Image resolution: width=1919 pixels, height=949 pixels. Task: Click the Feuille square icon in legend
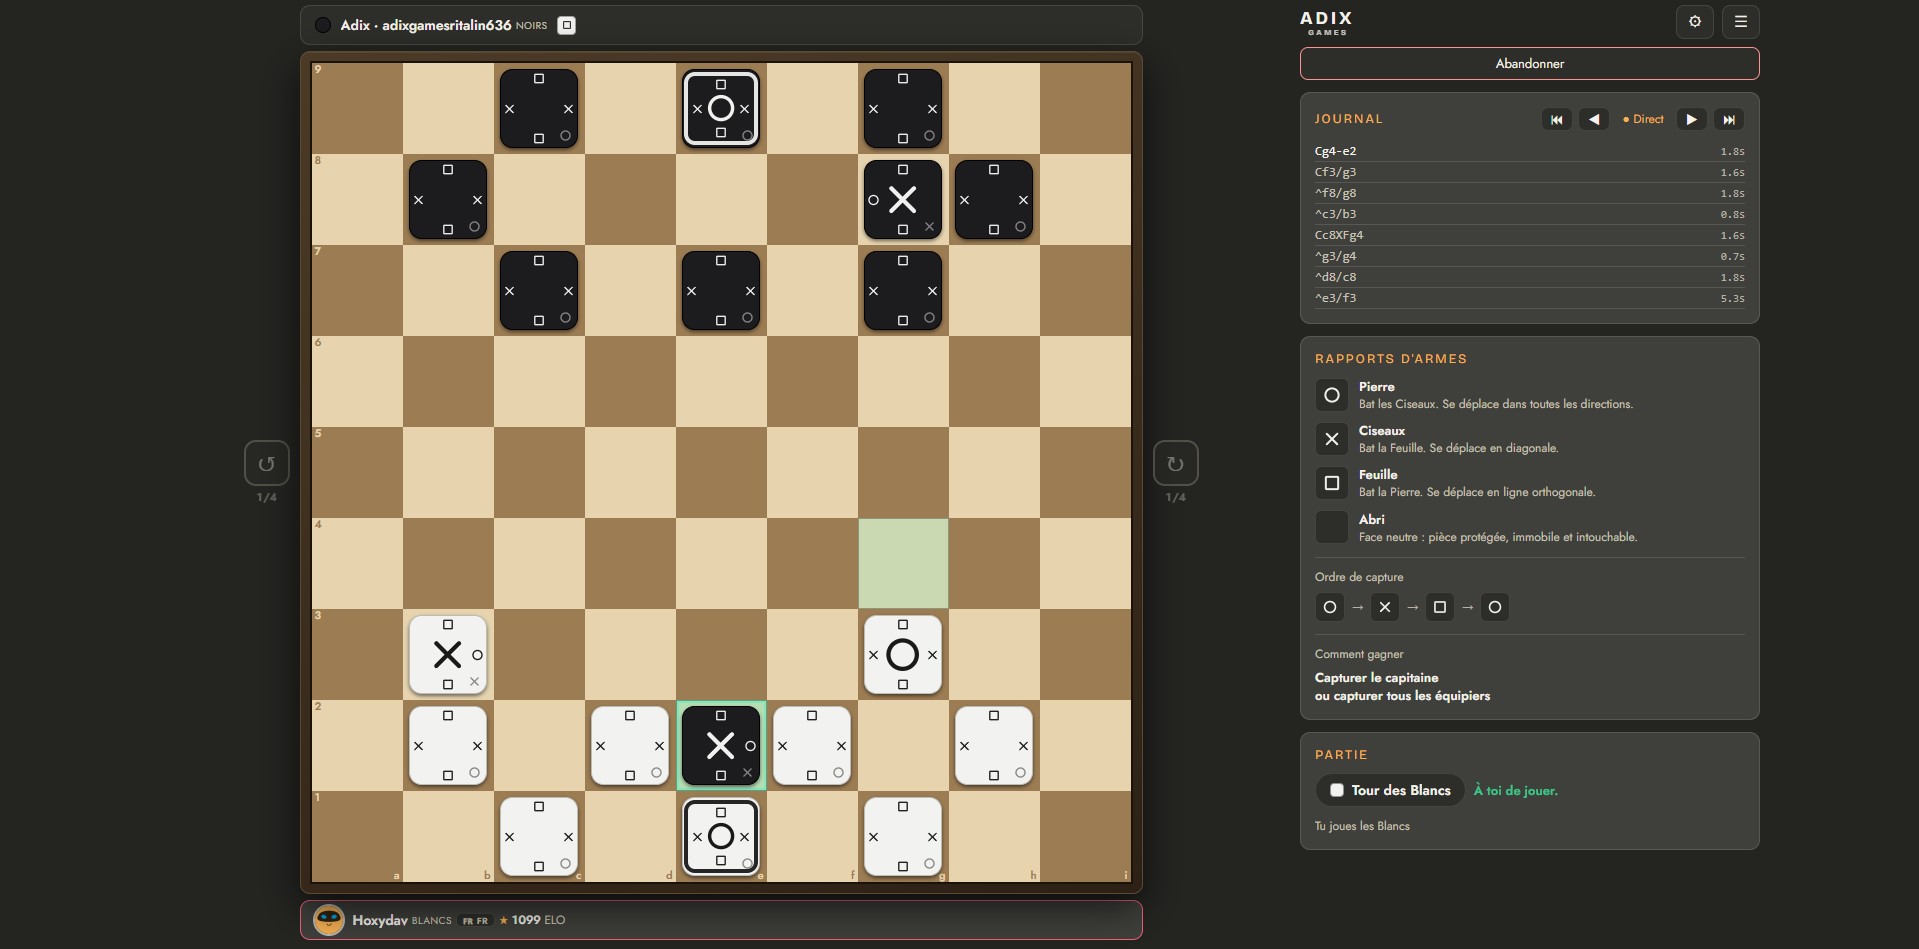[x=1332, y=483]
